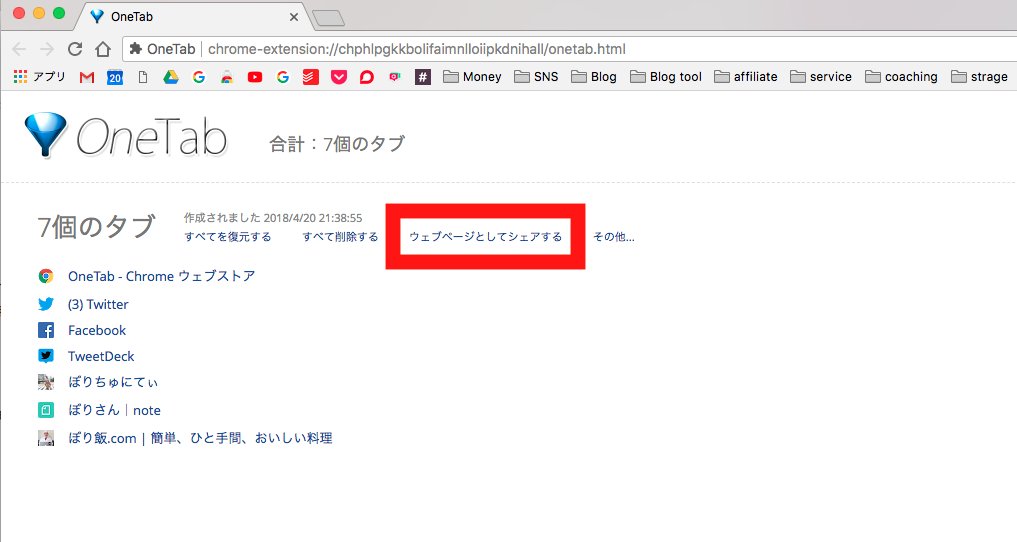The image size is (1017, 542).
Task: Open the ぽり飯.com saved tab link
Action: click(x=200, y=438)
